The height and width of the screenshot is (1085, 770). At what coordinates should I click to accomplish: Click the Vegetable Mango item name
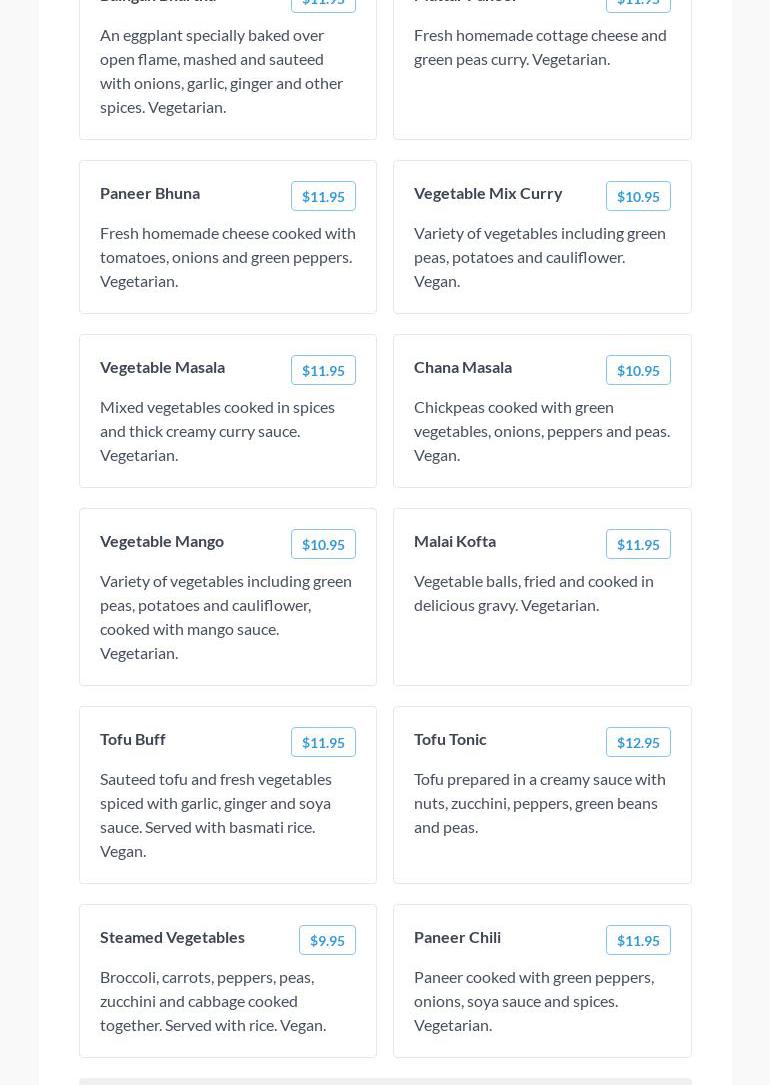162,541
